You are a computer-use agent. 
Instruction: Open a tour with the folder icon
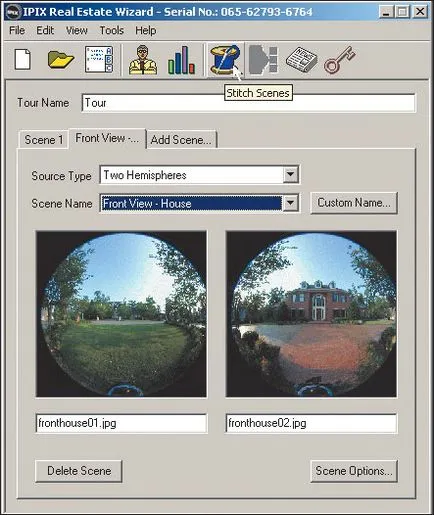tap(61, 59)
